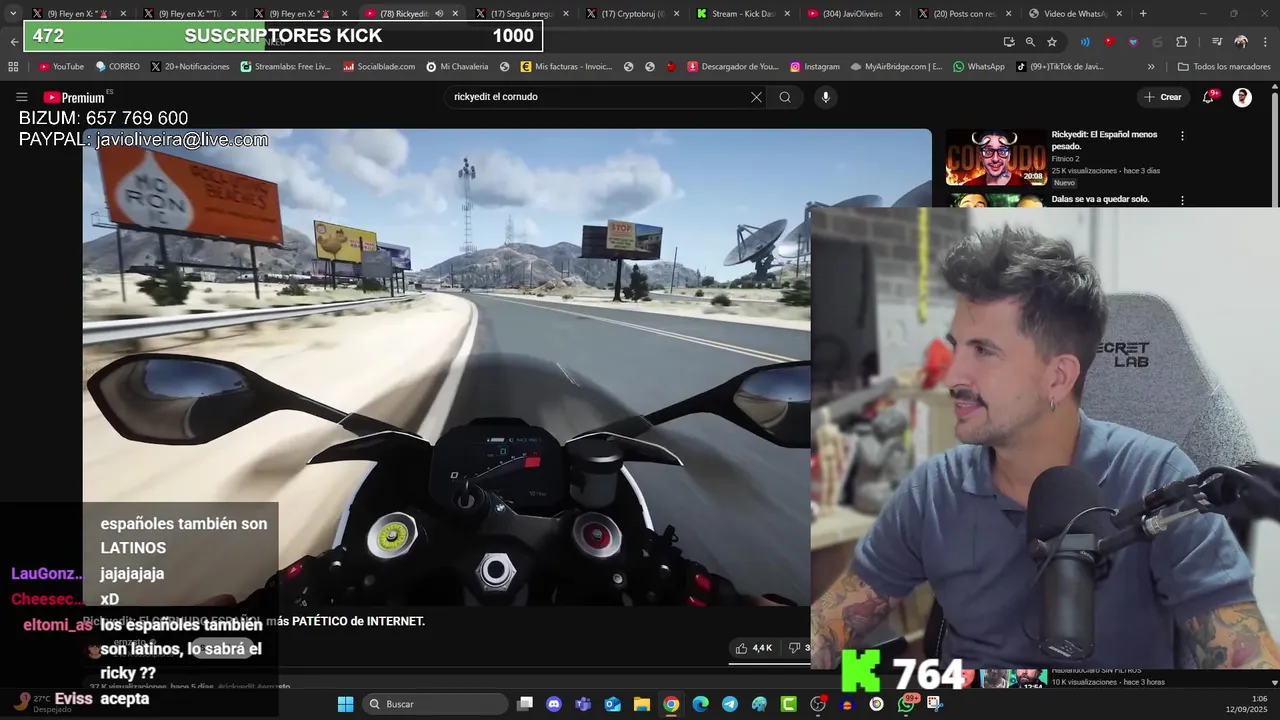Open the Chrome extensions puzzle icon
Image resolution: width=1280 pixels, height=720 pixels.
[1181, 42]
